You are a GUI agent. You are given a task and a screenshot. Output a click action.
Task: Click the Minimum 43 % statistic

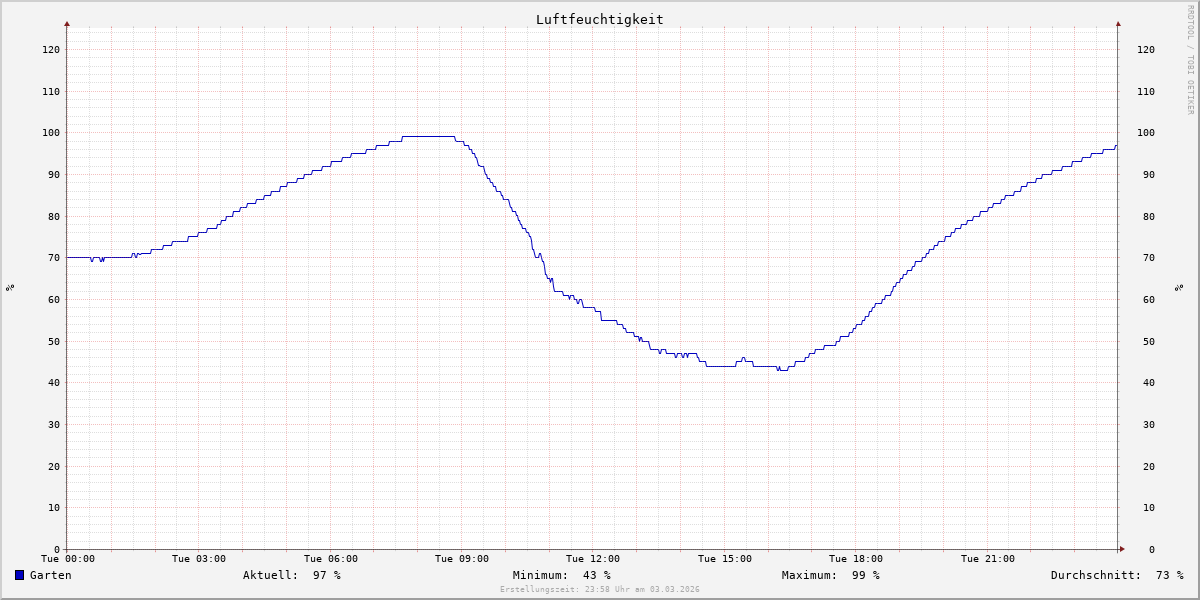pos(561,575)
